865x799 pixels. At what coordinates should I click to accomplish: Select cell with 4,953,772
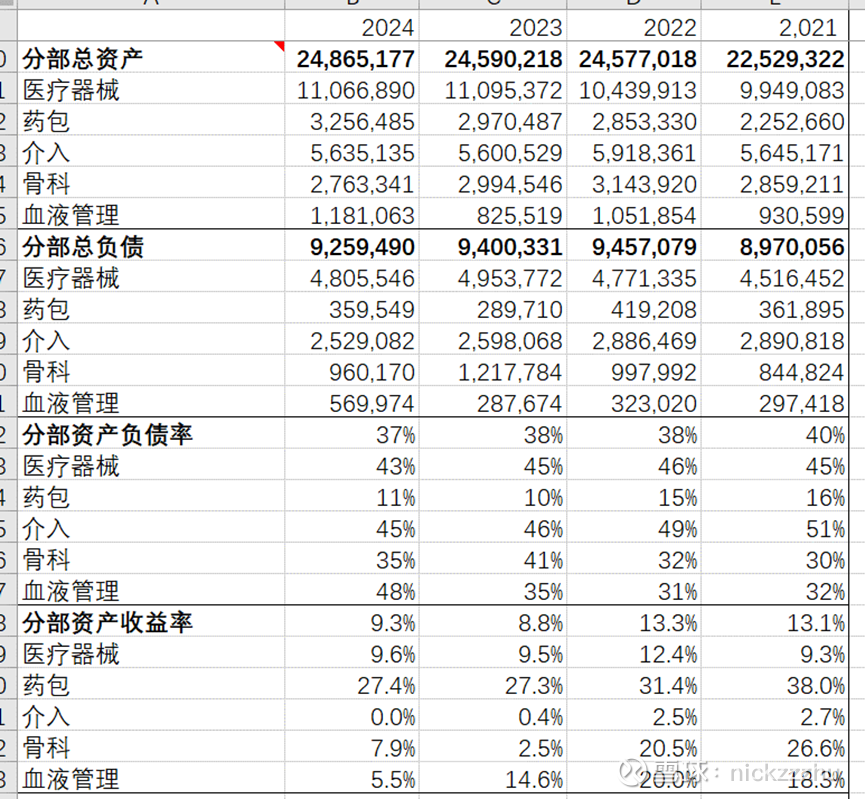(493, 277)
